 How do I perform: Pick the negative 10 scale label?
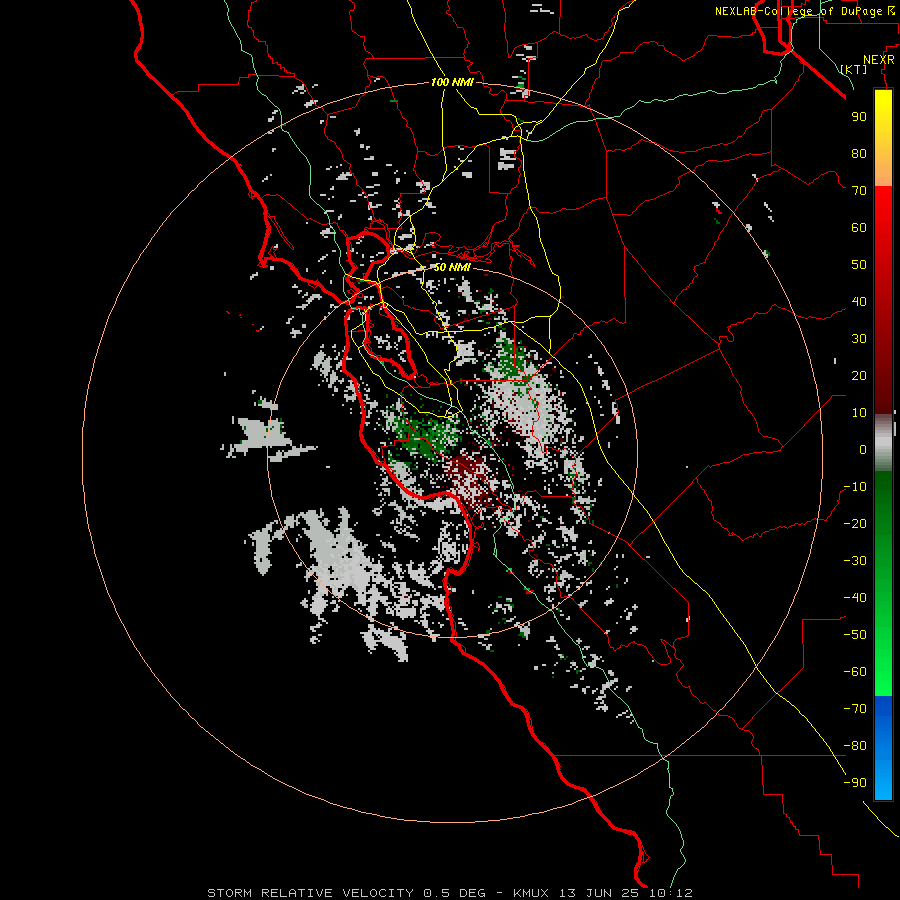point(855,487)
